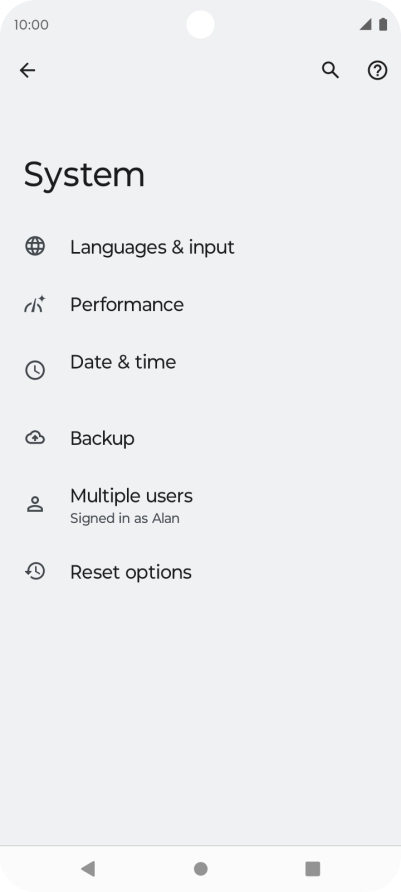
Task: Tap the back arrow icon
Action: click(27, 71)
